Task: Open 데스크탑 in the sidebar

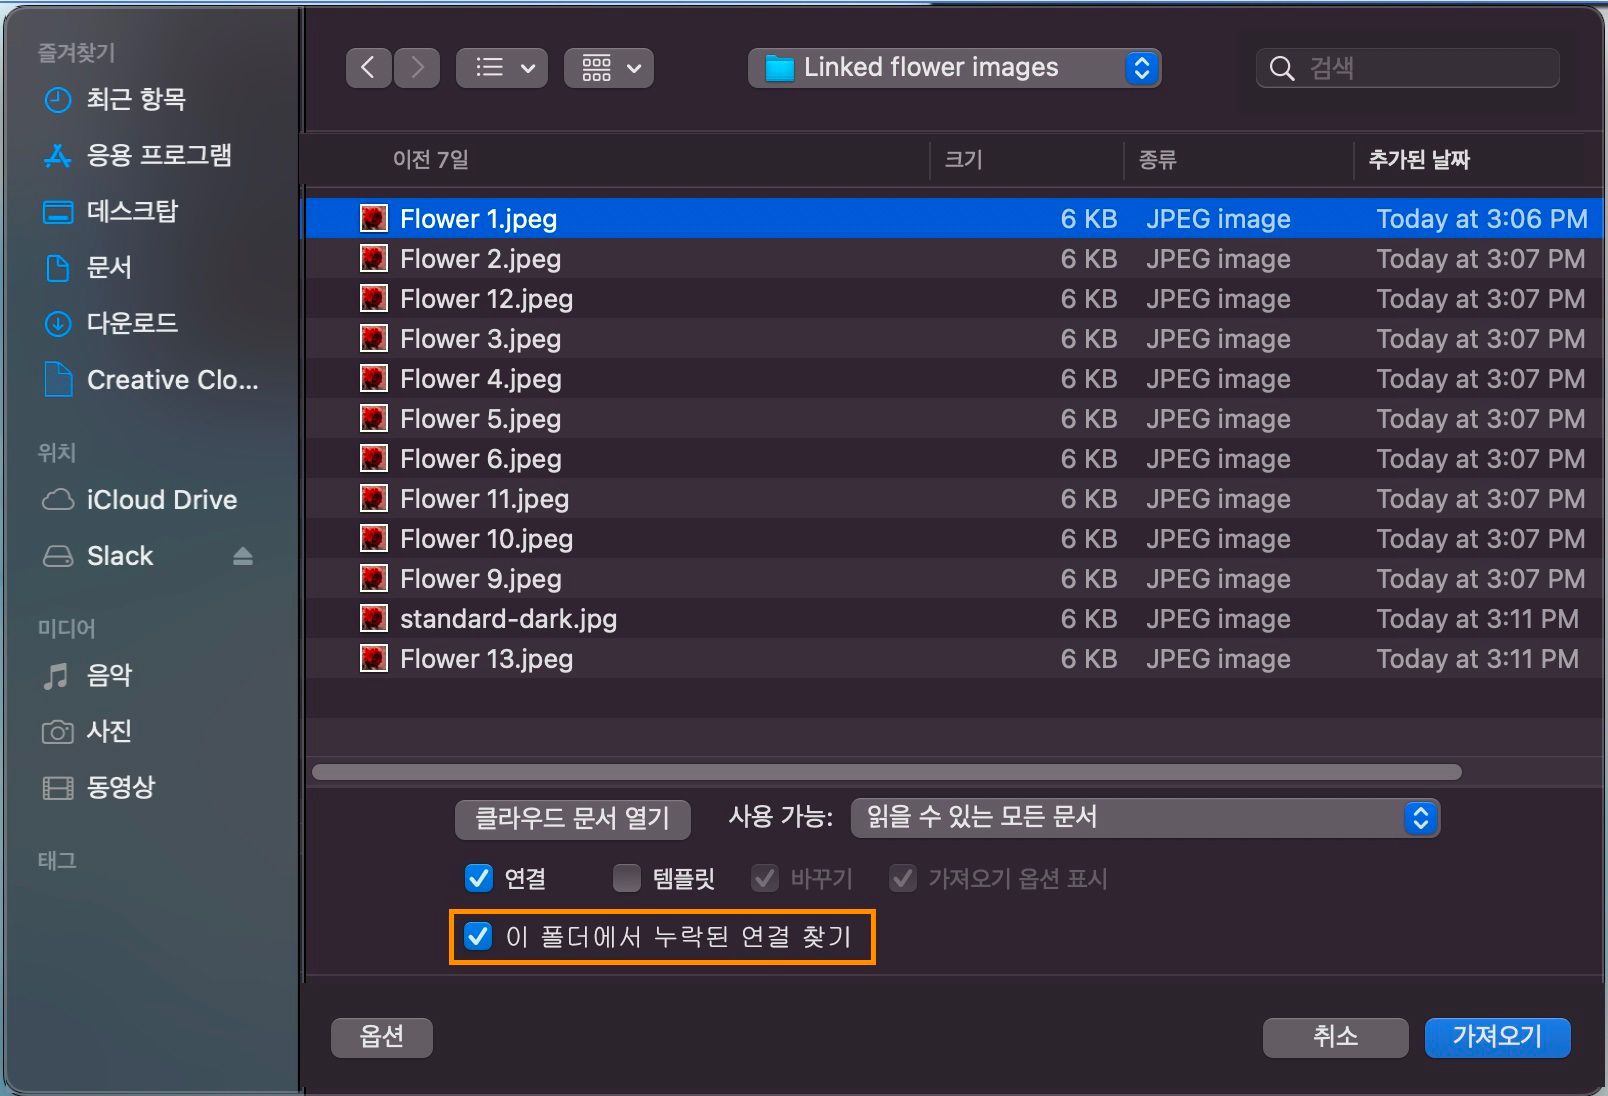Action: (x=110, y=211)
